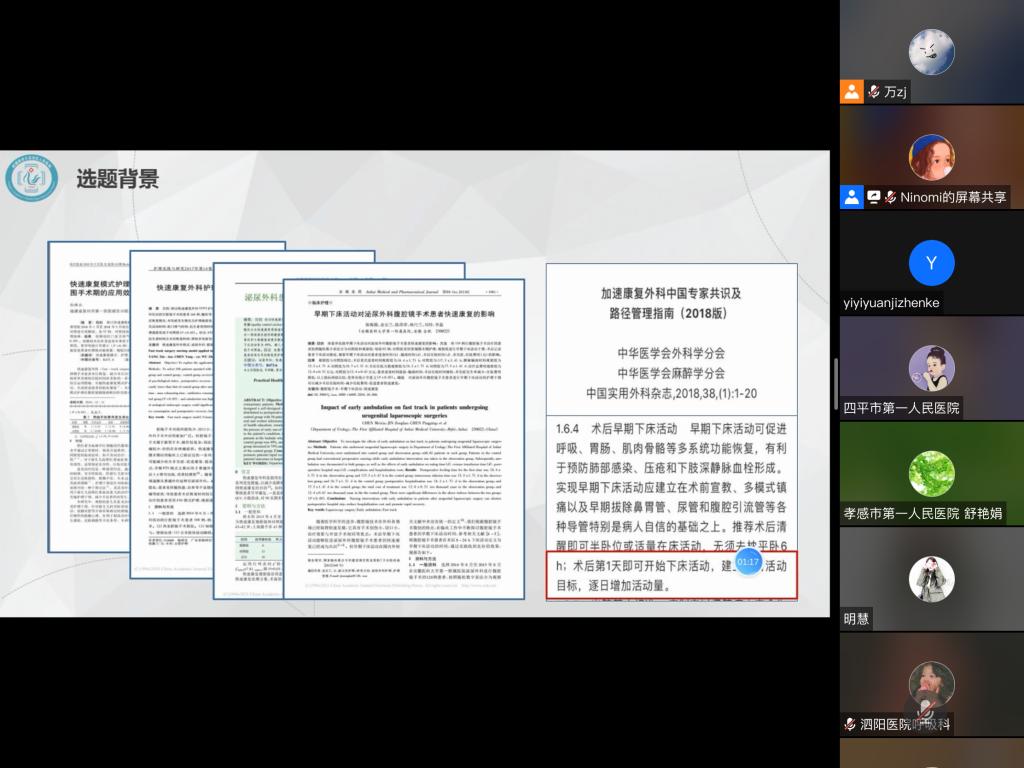The height and width of the screenshot is (768, 1024).
Task: Click the muted microphone icon beside 万zj
Action: [874, 92]
